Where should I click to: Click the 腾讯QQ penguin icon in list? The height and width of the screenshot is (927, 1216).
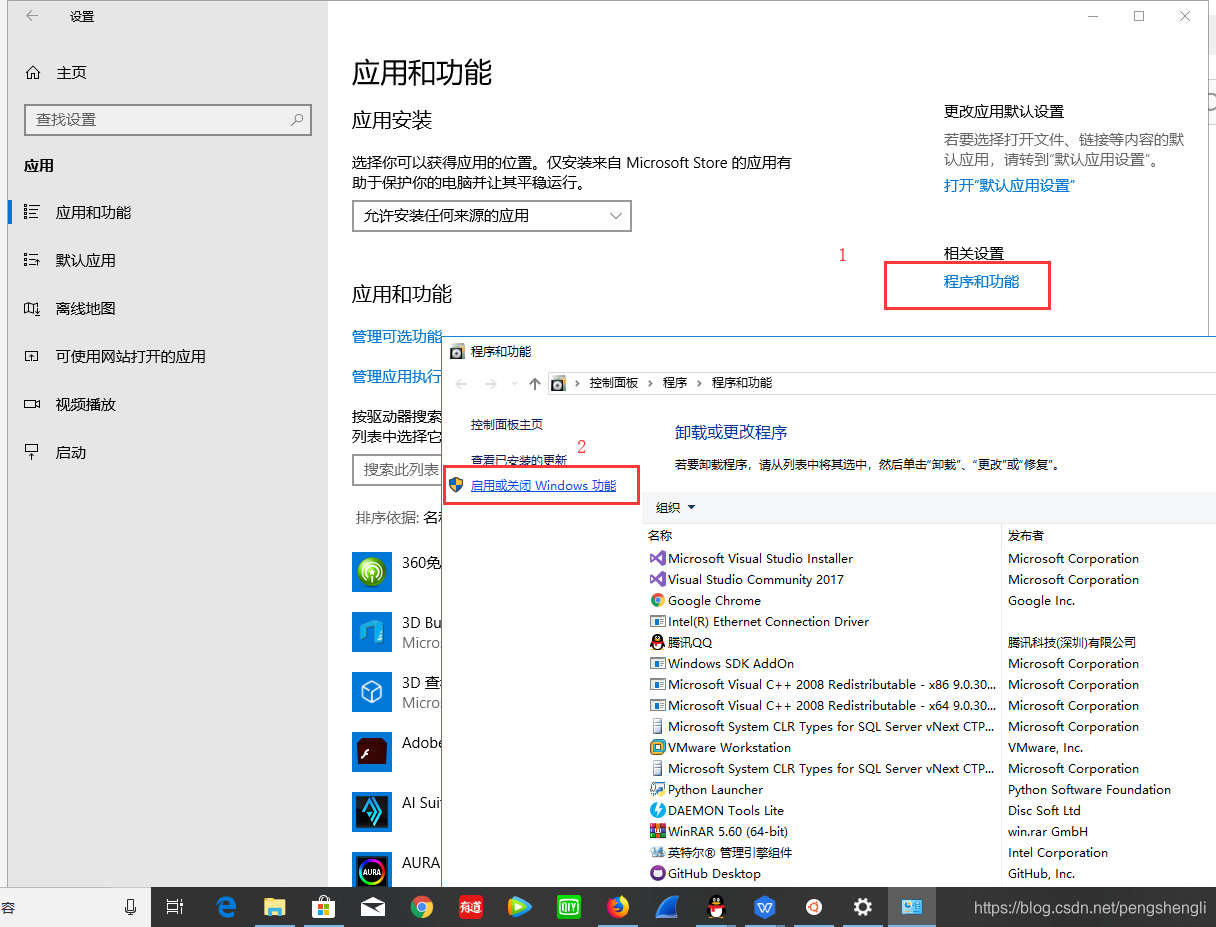tap(658, 642)
